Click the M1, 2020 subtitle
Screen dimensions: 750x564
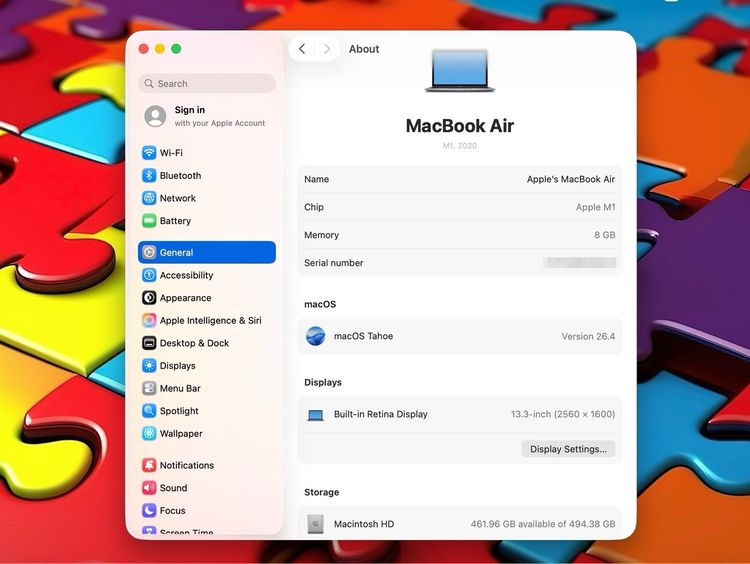[x=460, y=145]
